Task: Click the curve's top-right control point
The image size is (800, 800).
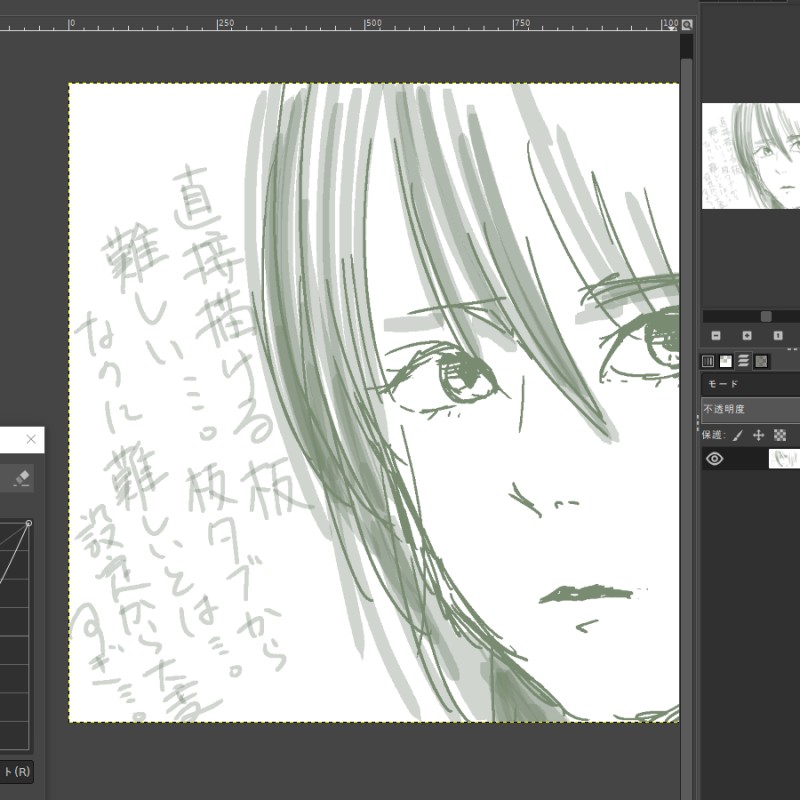Action: pyautogui.click(x=29, y=523)
